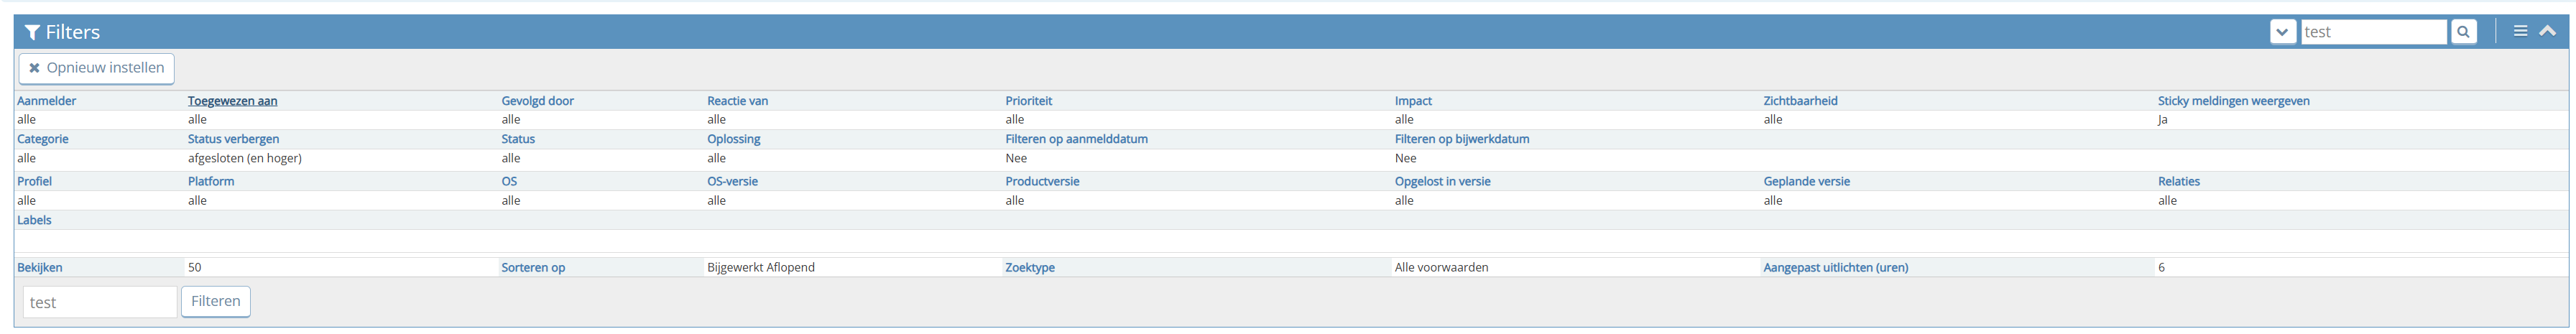Open the dropdown arrow beside header search box
The image size is (2576, 334).
(x=2283, y=32)
